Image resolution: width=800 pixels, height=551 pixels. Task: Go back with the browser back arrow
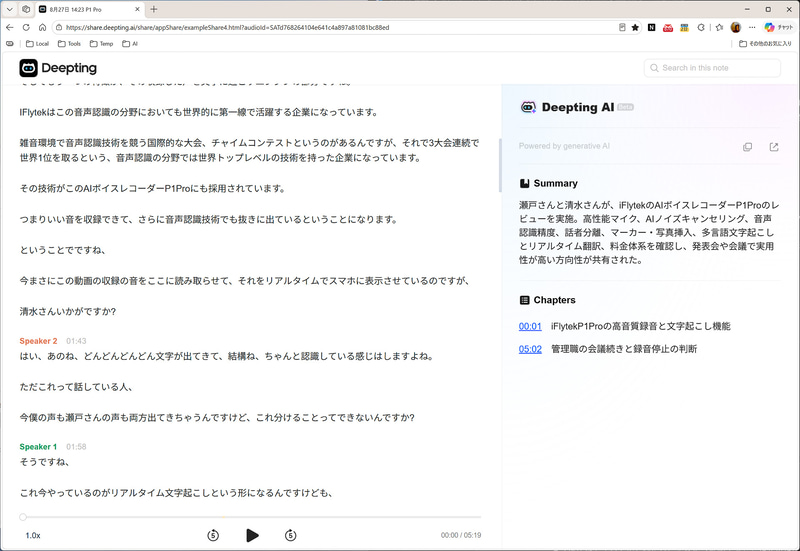coord(10,28)
